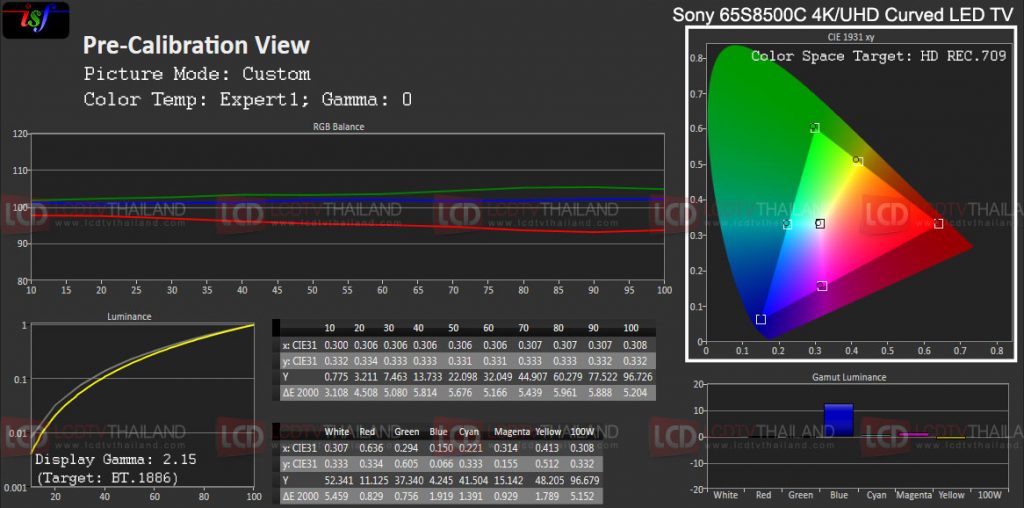Select the Yellow Y value 48.205 cell

[549, 480]
